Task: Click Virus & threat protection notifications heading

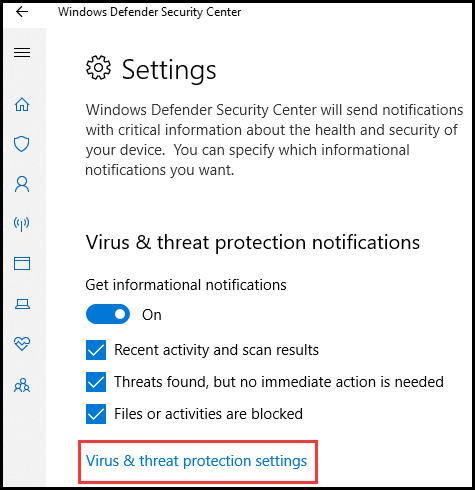Action: 253,242
